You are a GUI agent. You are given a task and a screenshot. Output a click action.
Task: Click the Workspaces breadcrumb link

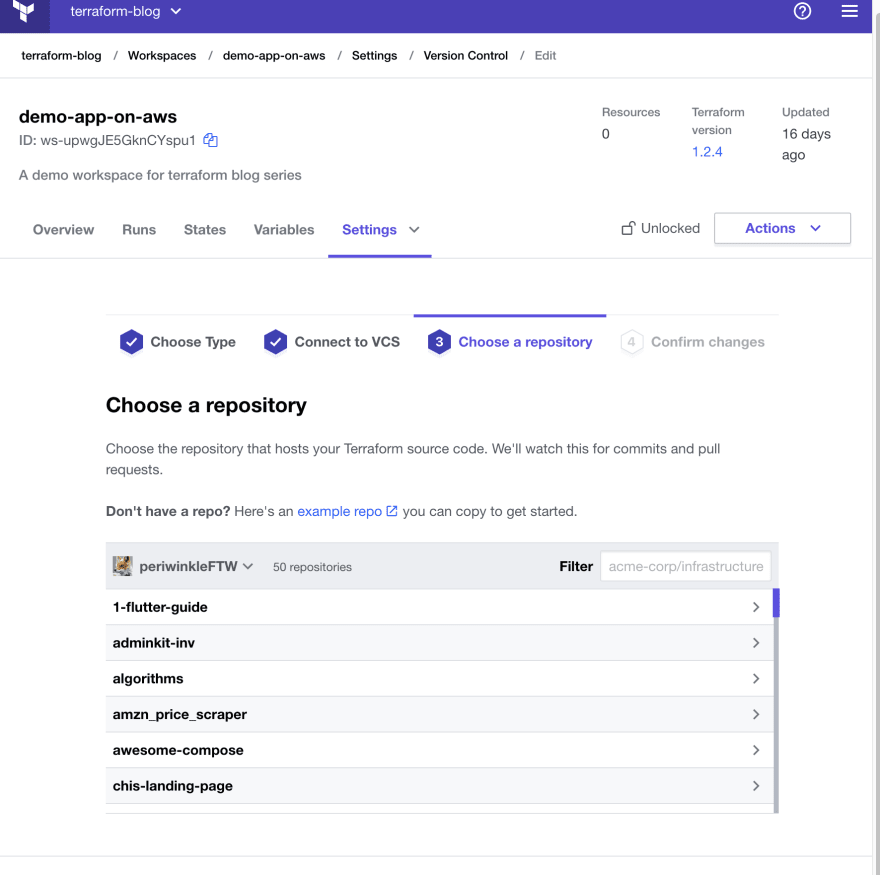pos(162,56)
